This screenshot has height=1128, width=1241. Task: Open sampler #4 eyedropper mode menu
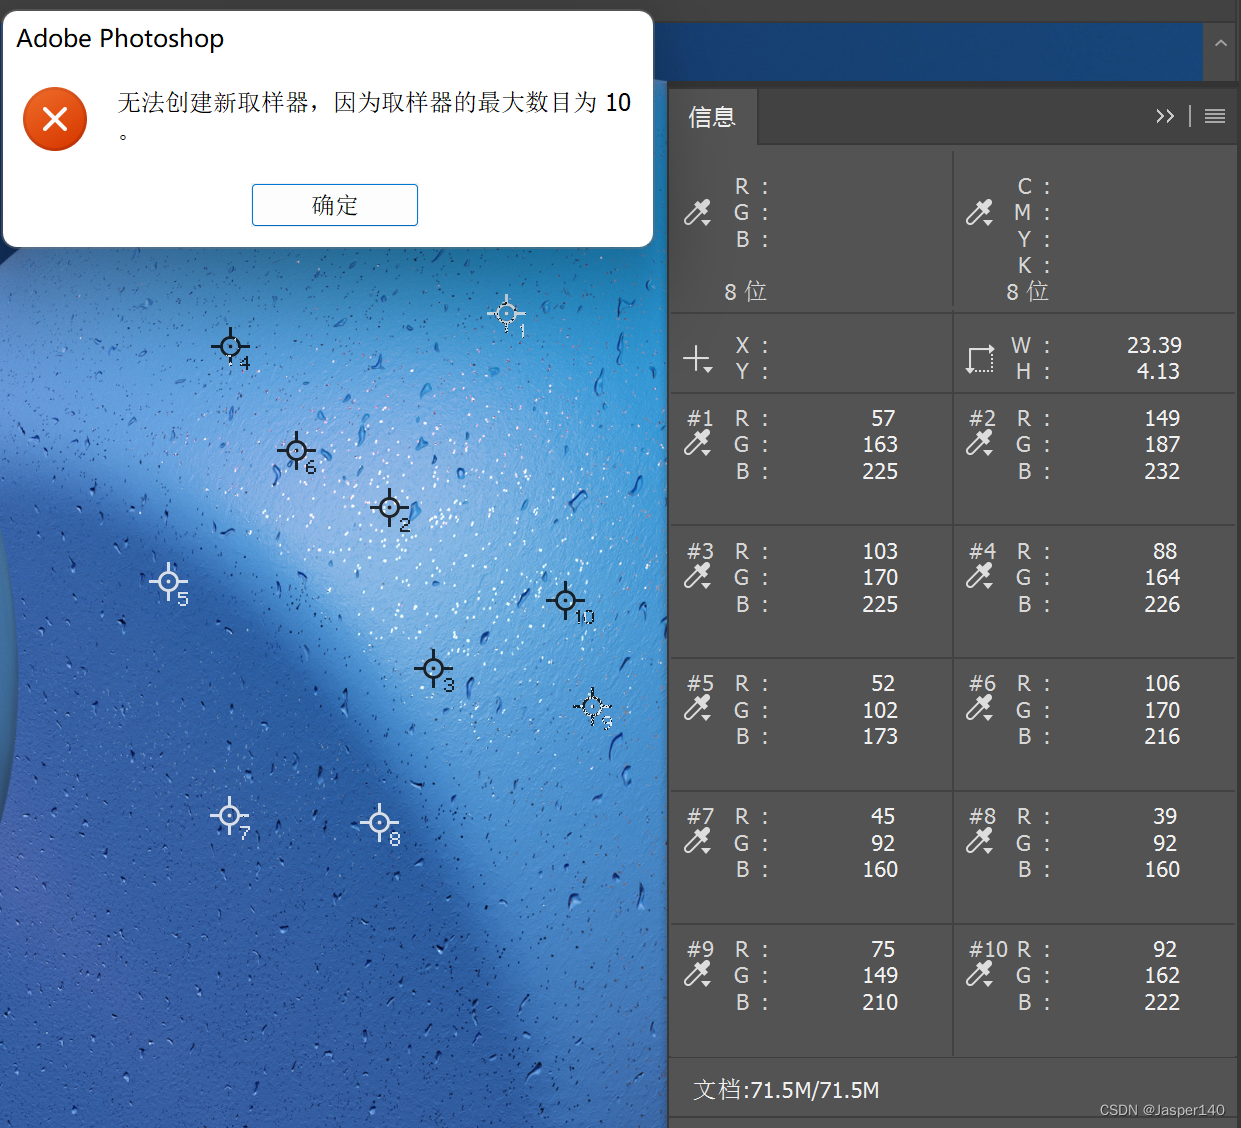click(980, 576)
